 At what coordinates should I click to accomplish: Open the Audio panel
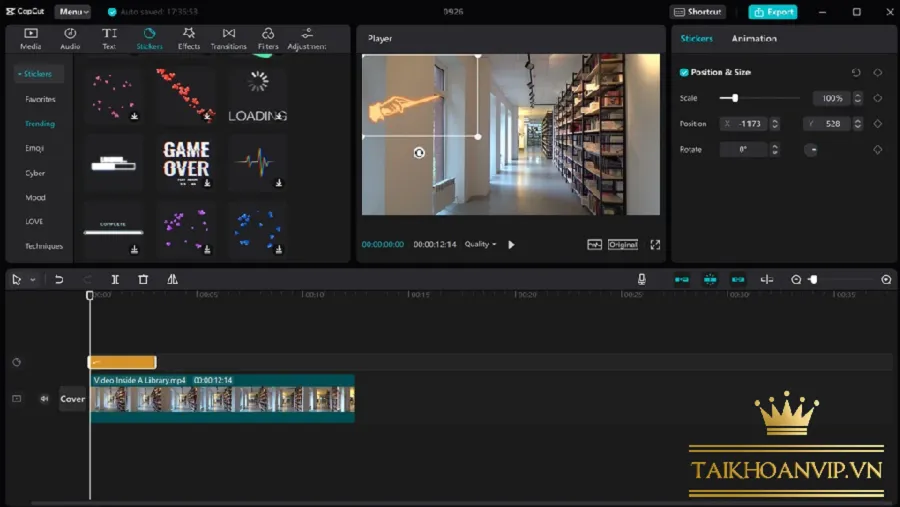click(70, 38)
